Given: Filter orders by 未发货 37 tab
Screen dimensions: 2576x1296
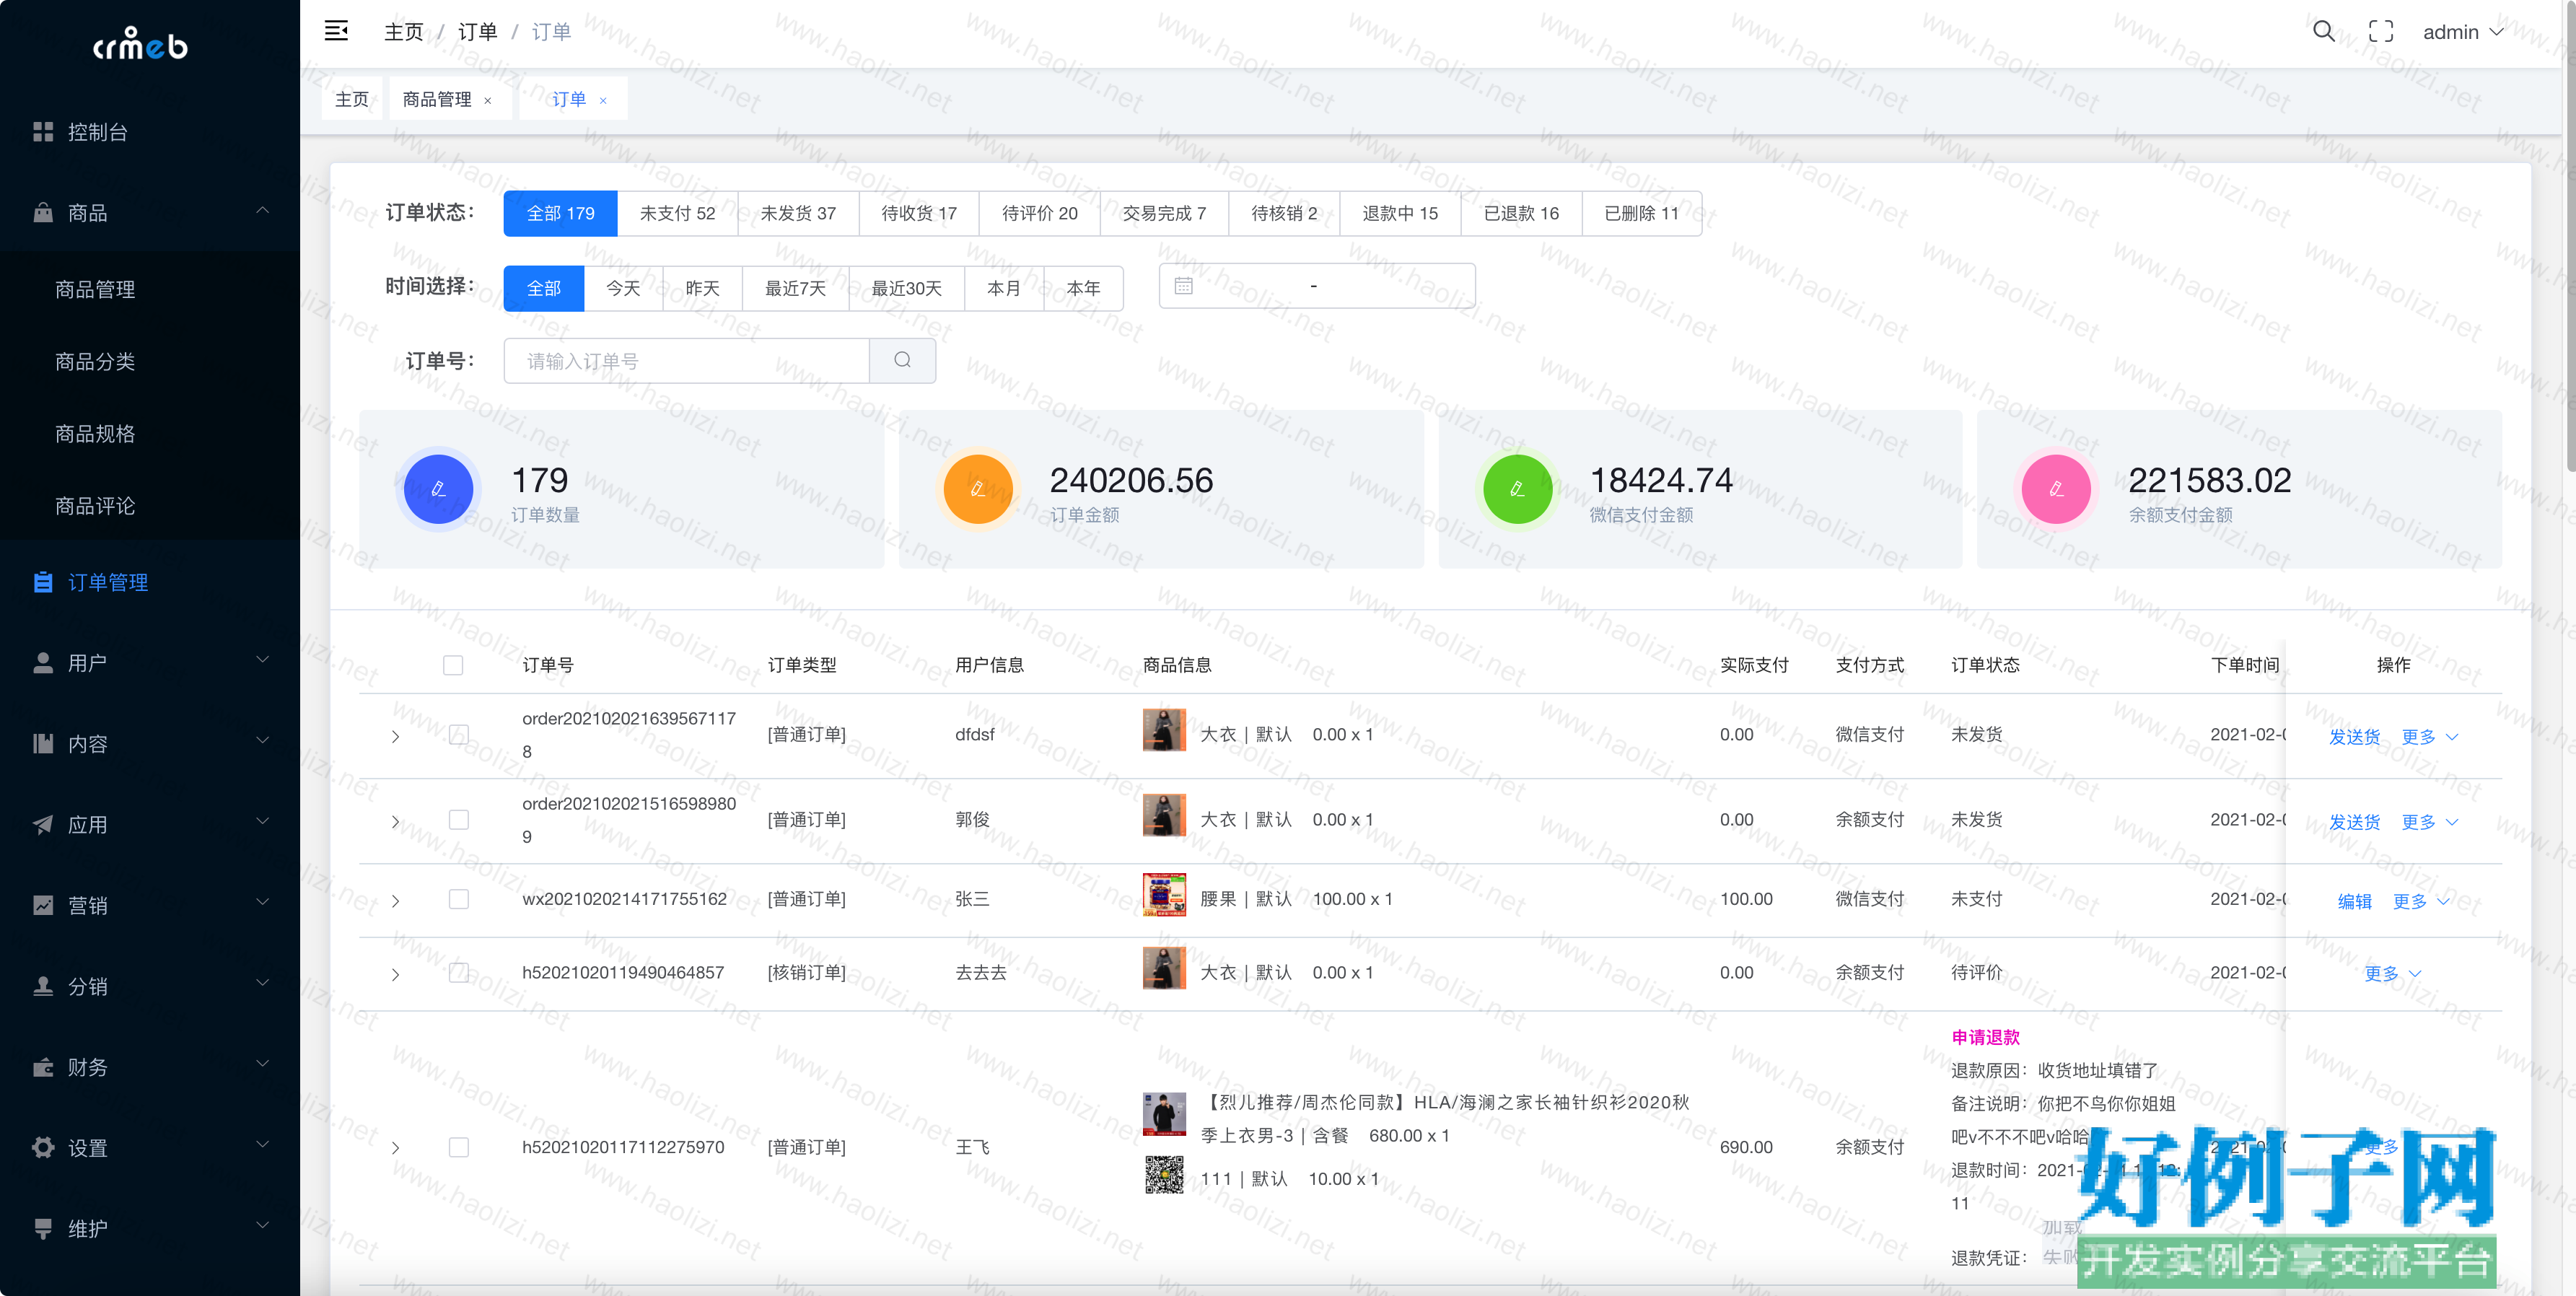Looking at the screenshot, I should pos(797,213).
